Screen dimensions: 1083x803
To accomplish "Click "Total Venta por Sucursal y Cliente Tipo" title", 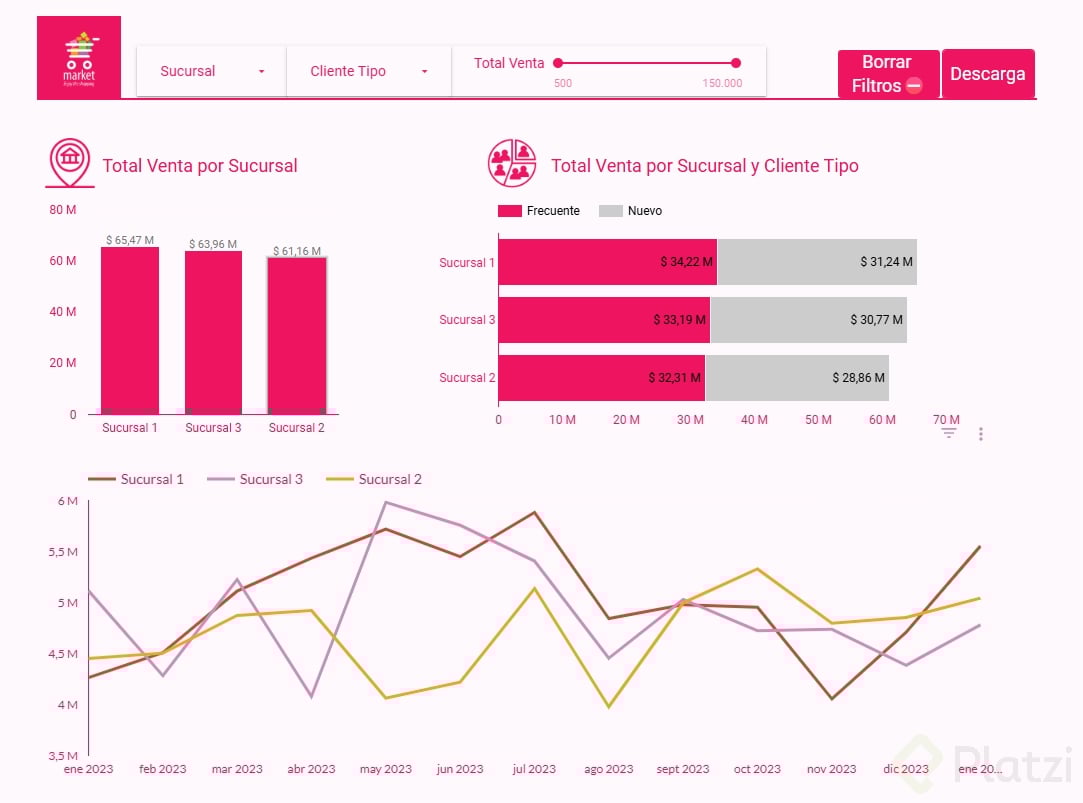I will 705,166.
